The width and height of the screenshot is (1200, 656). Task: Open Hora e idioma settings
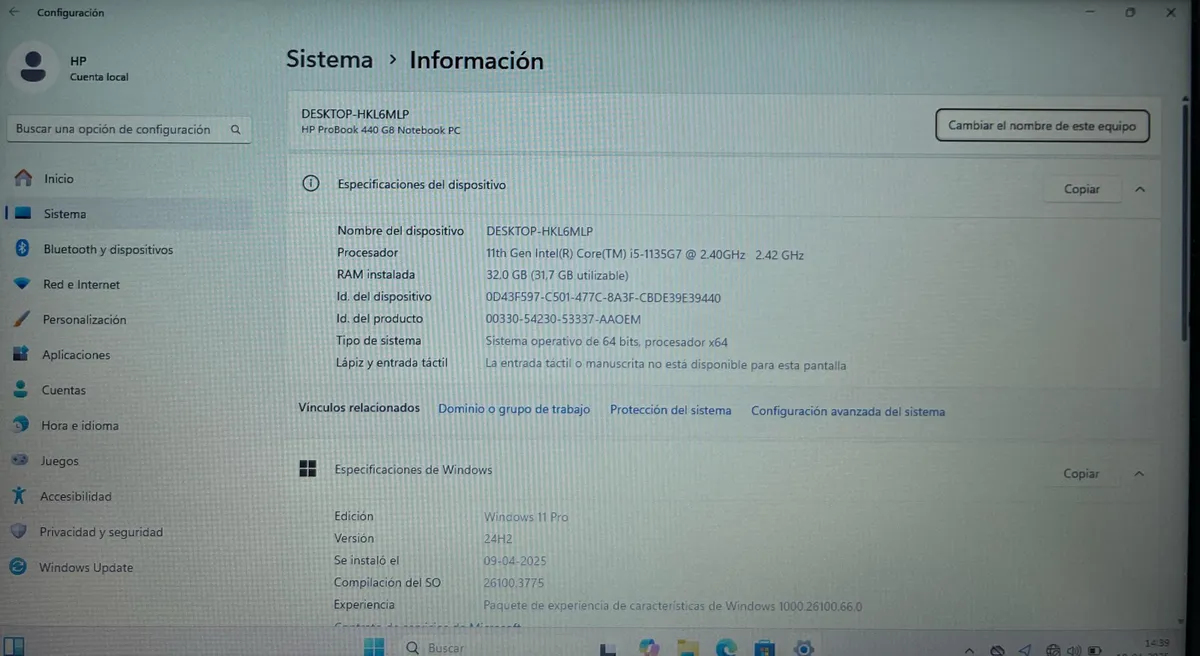coord(128,426)
